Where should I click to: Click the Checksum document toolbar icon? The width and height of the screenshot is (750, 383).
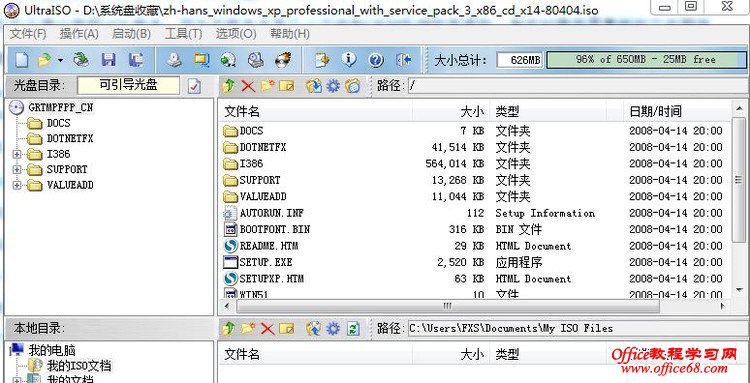coord(322,60)
